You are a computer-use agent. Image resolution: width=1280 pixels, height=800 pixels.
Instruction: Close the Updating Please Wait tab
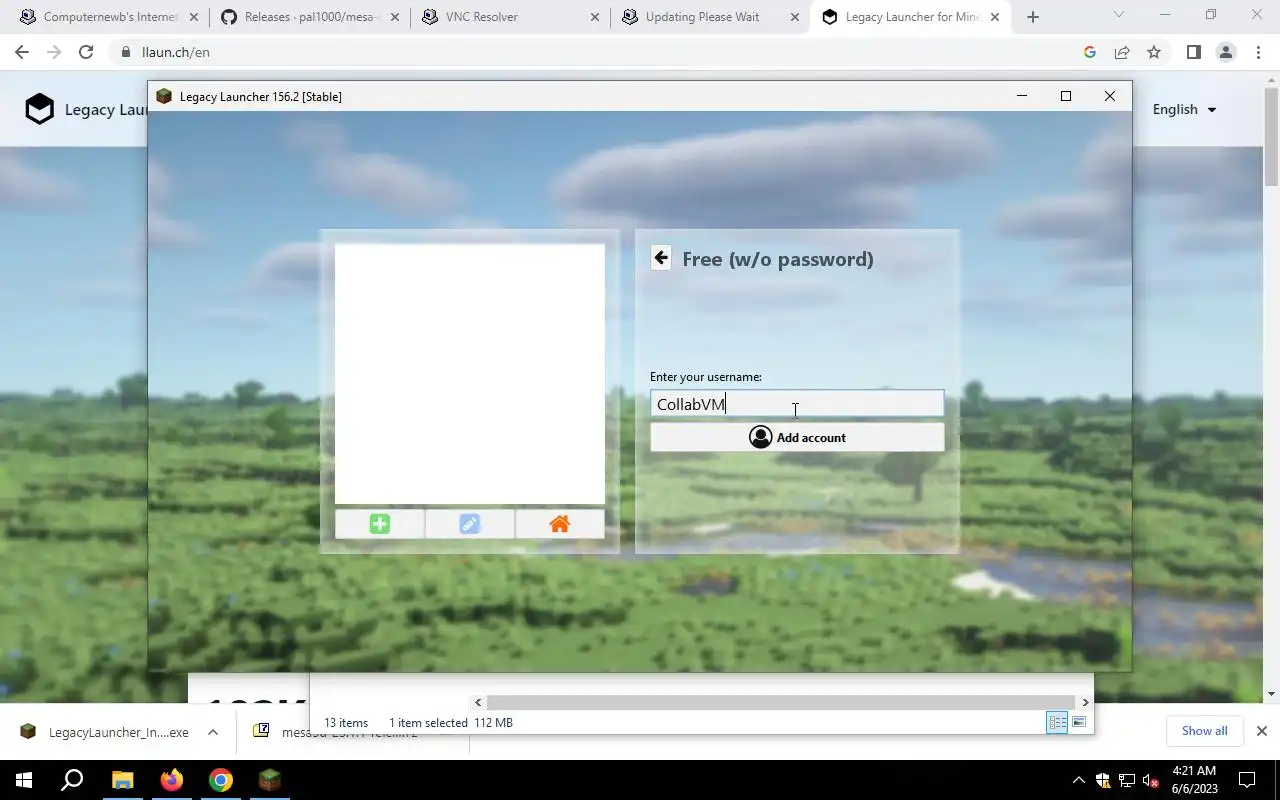(x=795, y=17)
